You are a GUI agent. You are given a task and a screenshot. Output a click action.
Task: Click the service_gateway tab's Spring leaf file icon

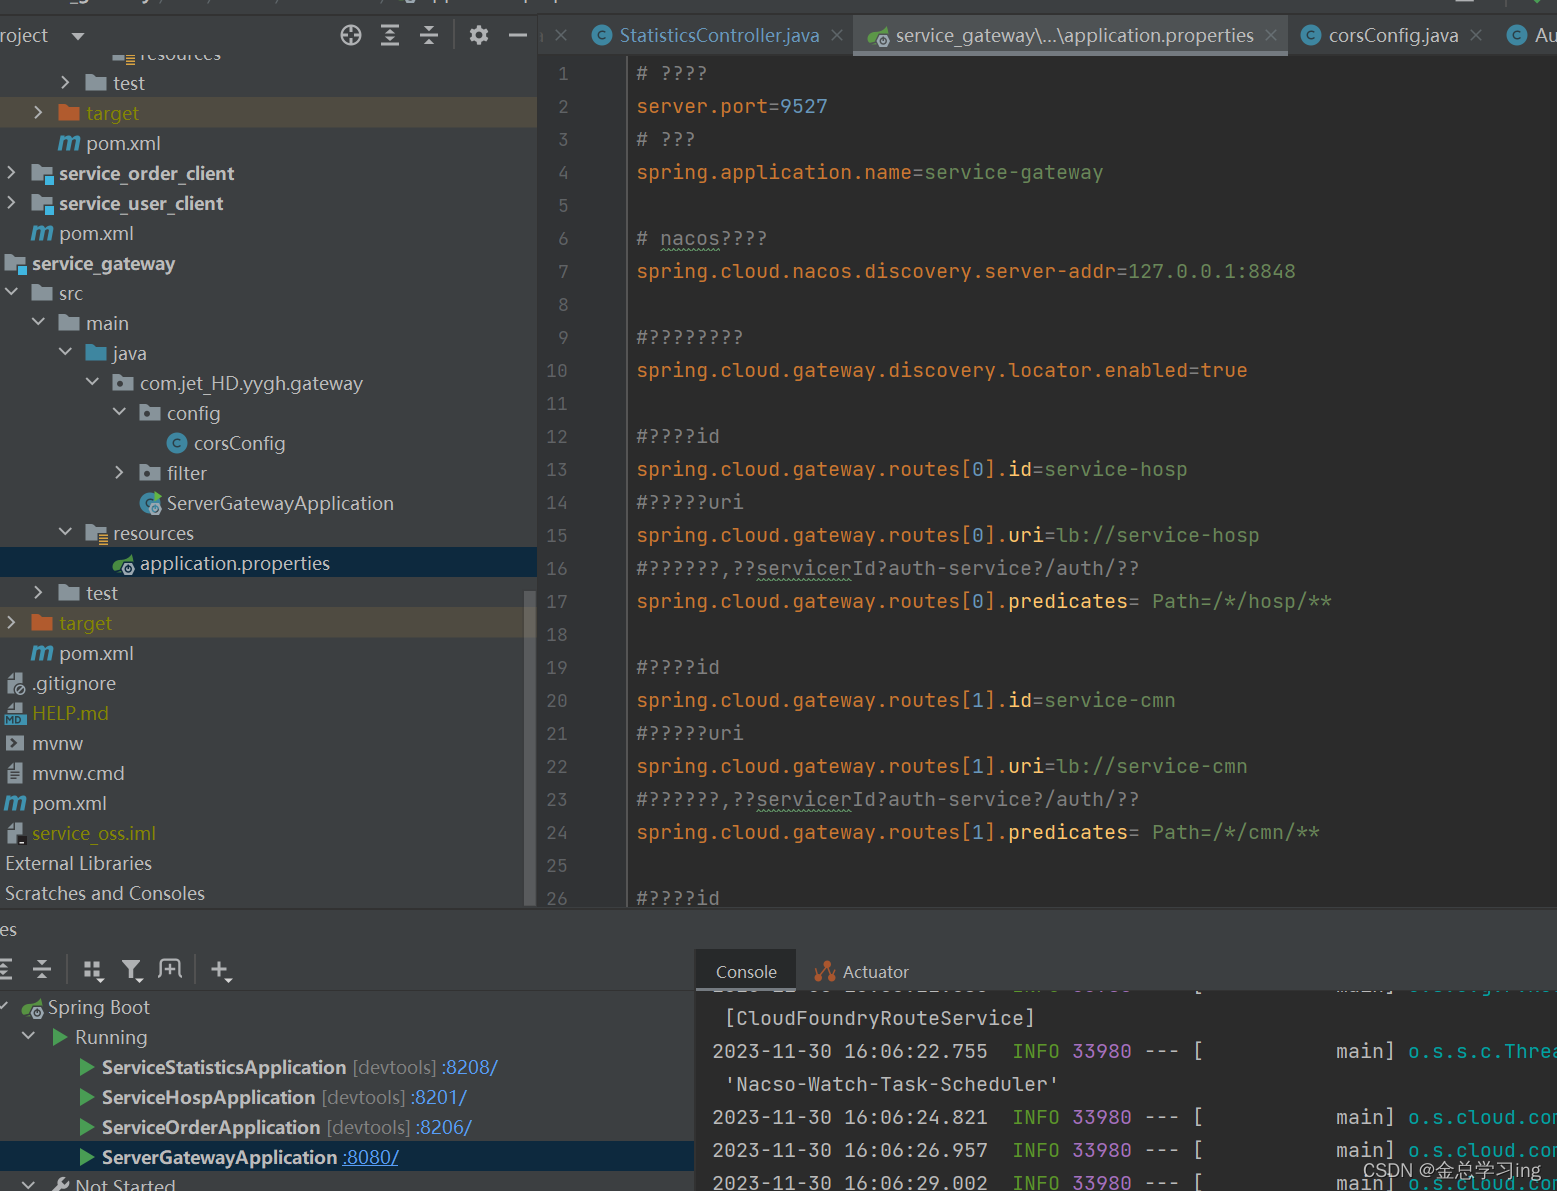point(878,37)
